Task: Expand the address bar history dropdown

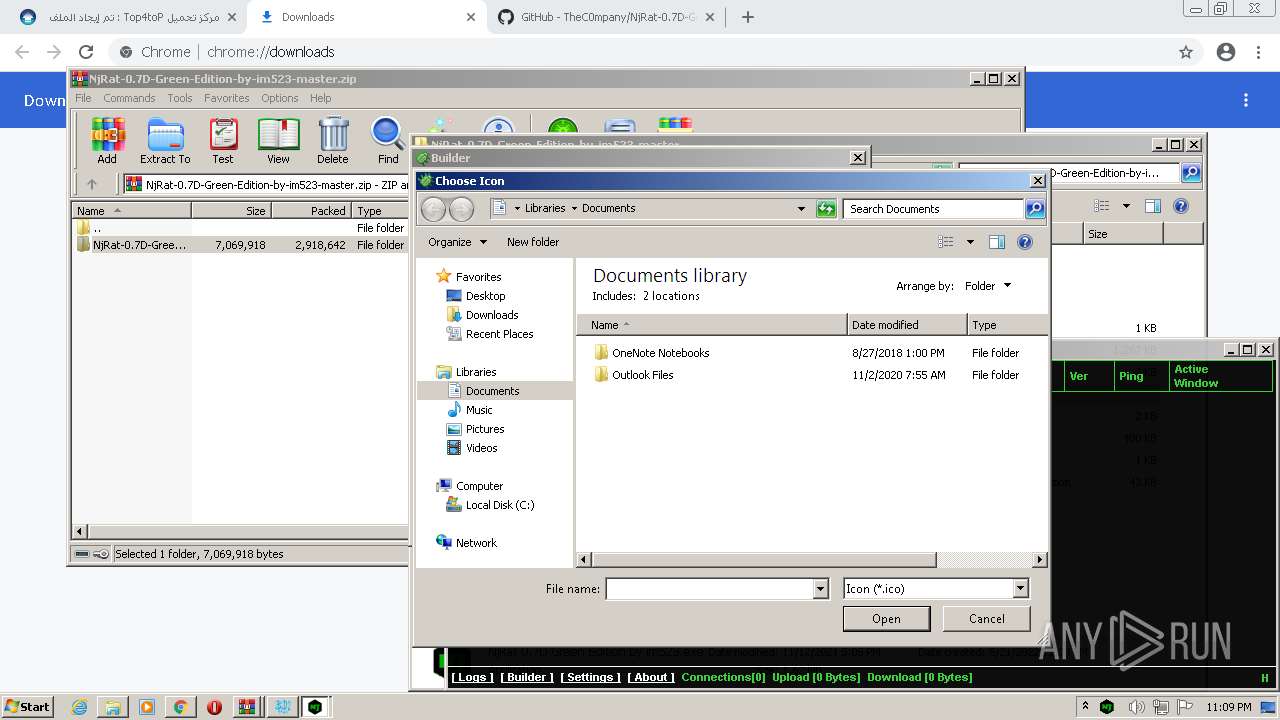Action: [801, 209]
